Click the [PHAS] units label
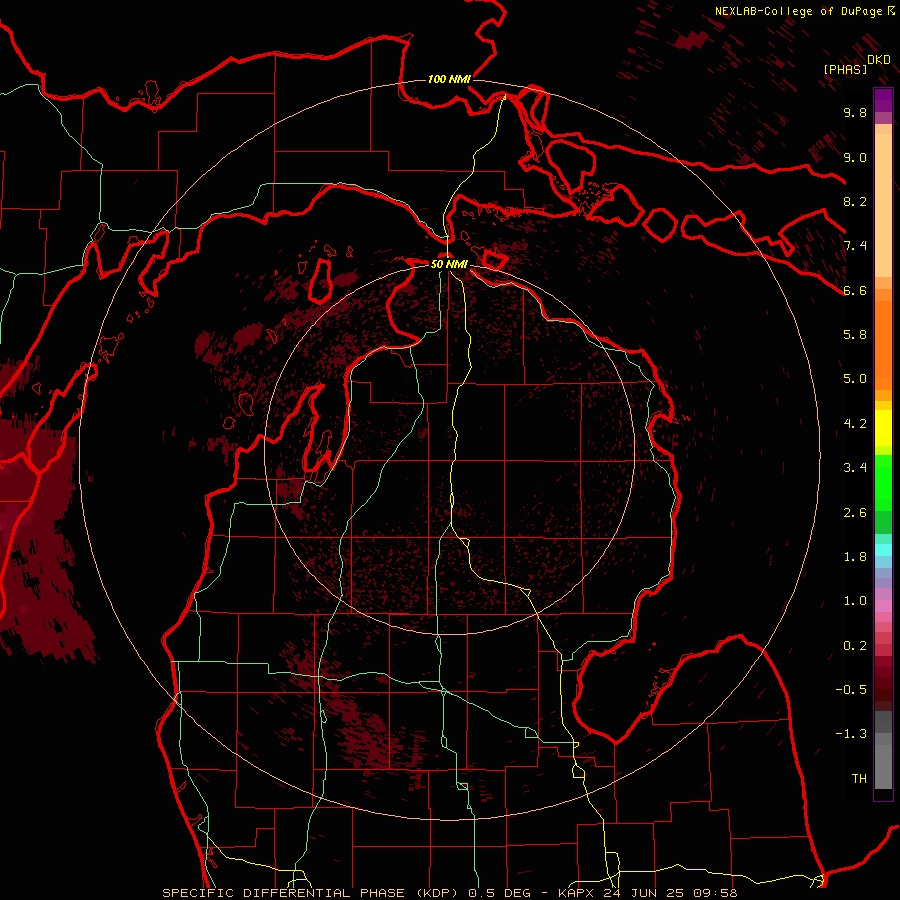The width and height of the screenshot is (900, 900). 845,69
